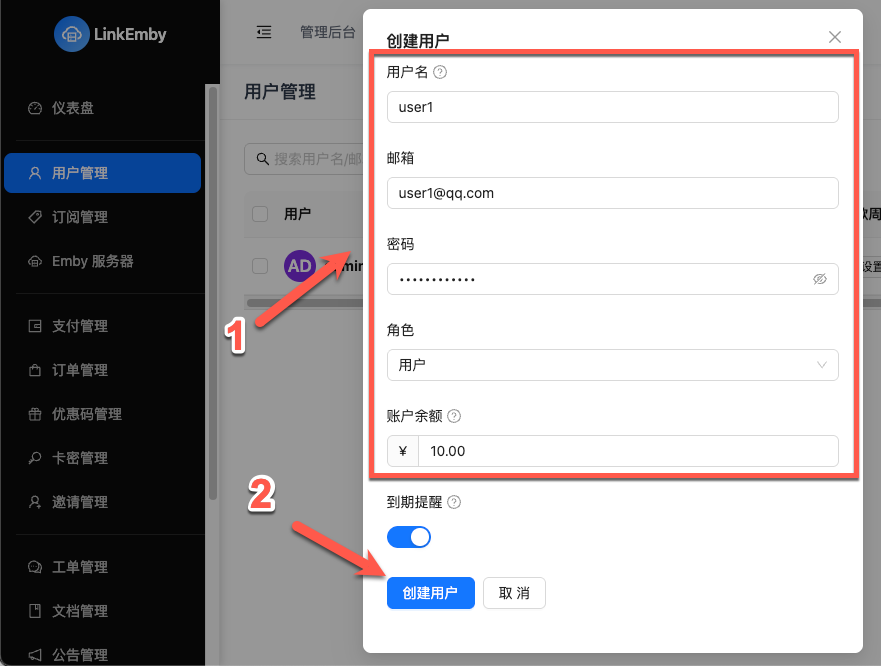
Task: Cancel the dialog with 取消
Action: click(x=514, y=593)
